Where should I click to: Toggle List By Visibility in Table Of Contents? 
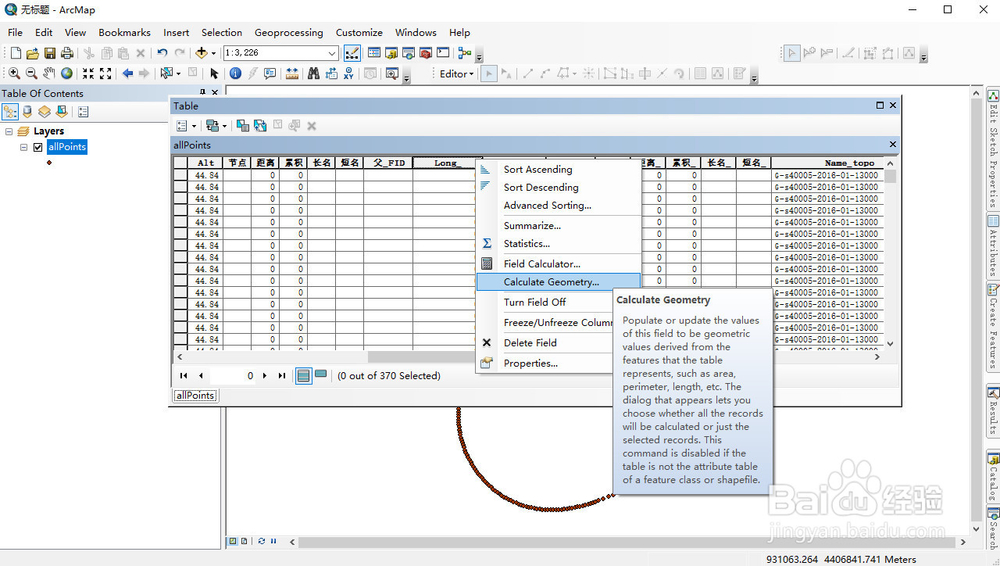(44, 112)
